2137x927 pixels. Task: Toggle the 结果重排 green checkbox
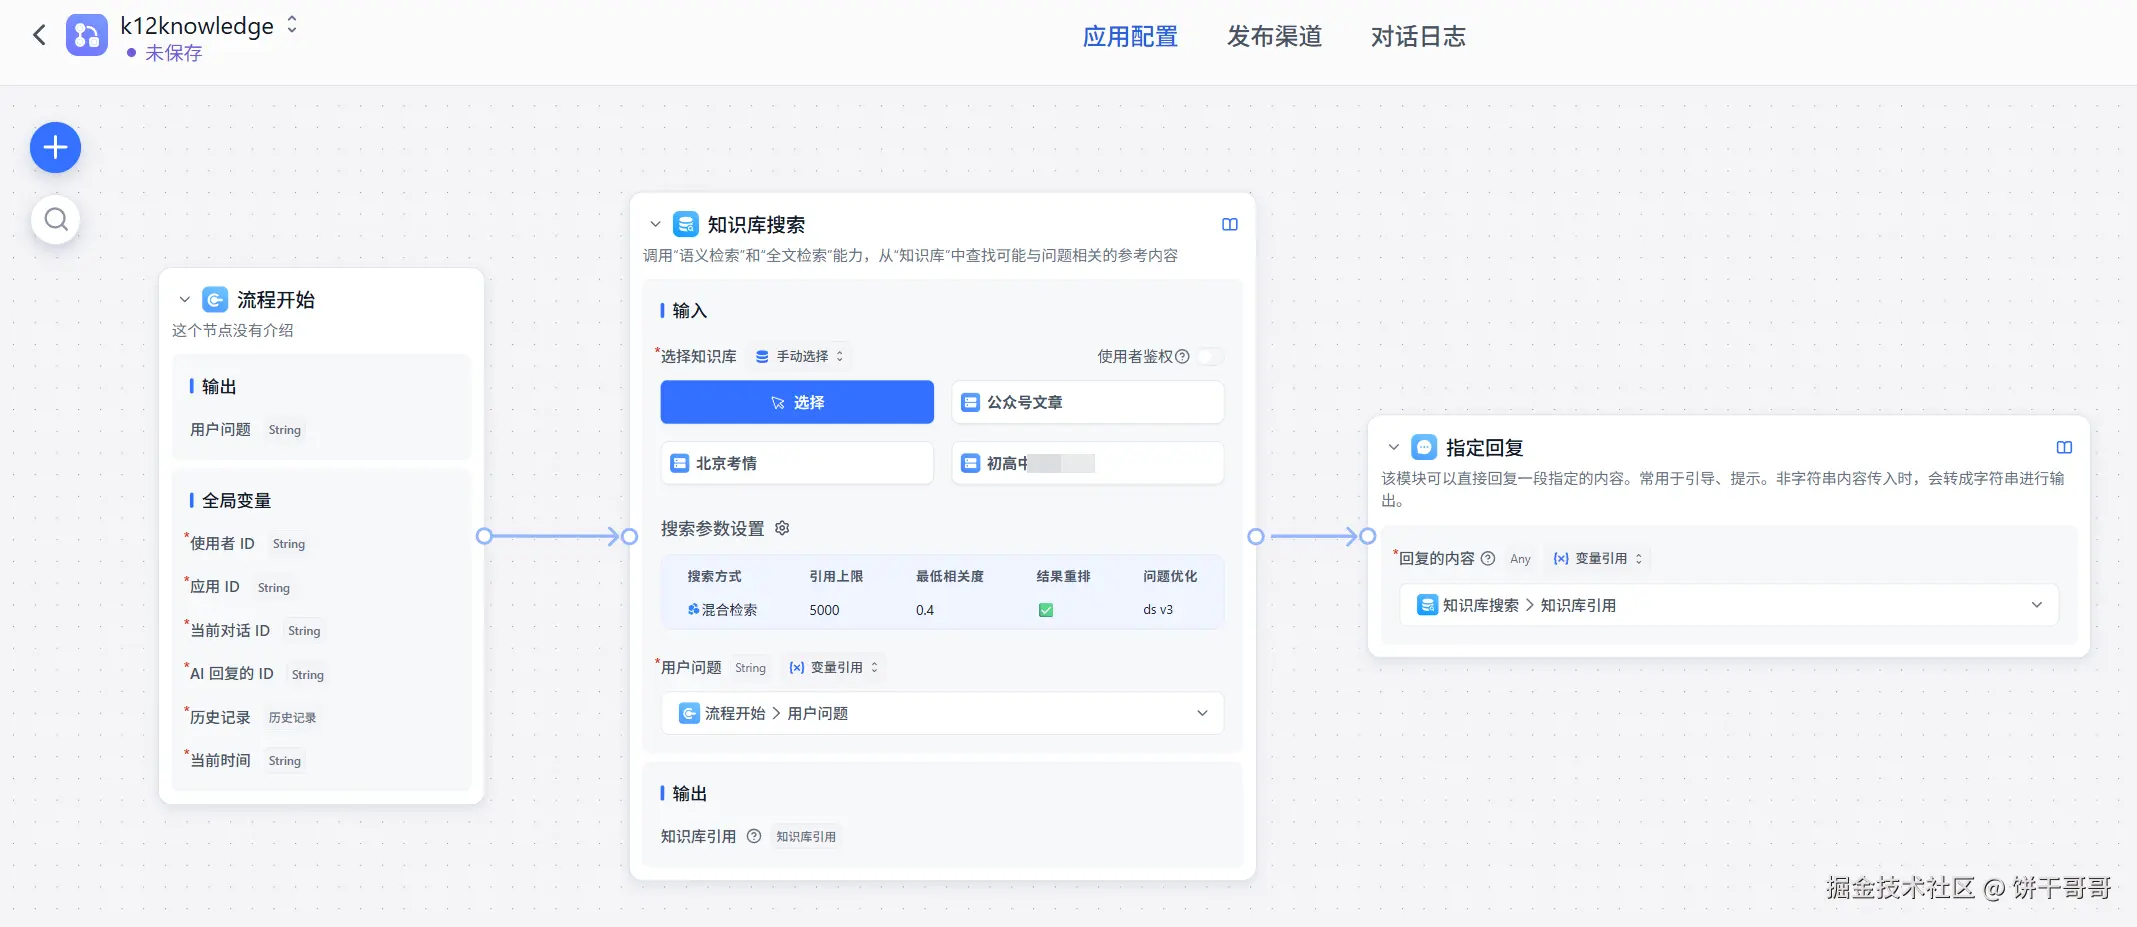pyautogui.click(x=1046, y=610)
